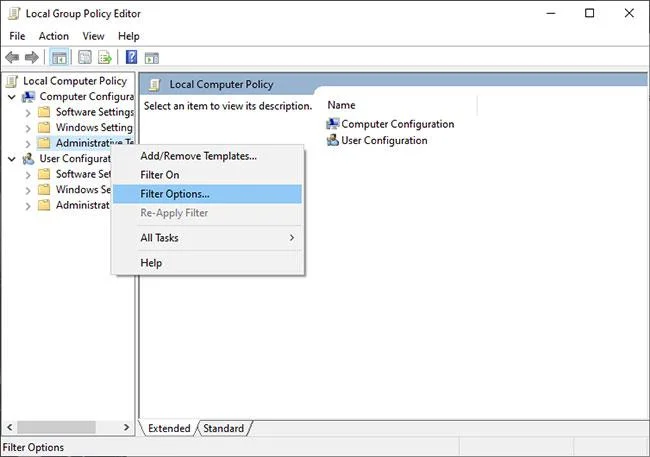
Task: Select Windows Settings under Computer Configuration
Action: tap(94, 127)
